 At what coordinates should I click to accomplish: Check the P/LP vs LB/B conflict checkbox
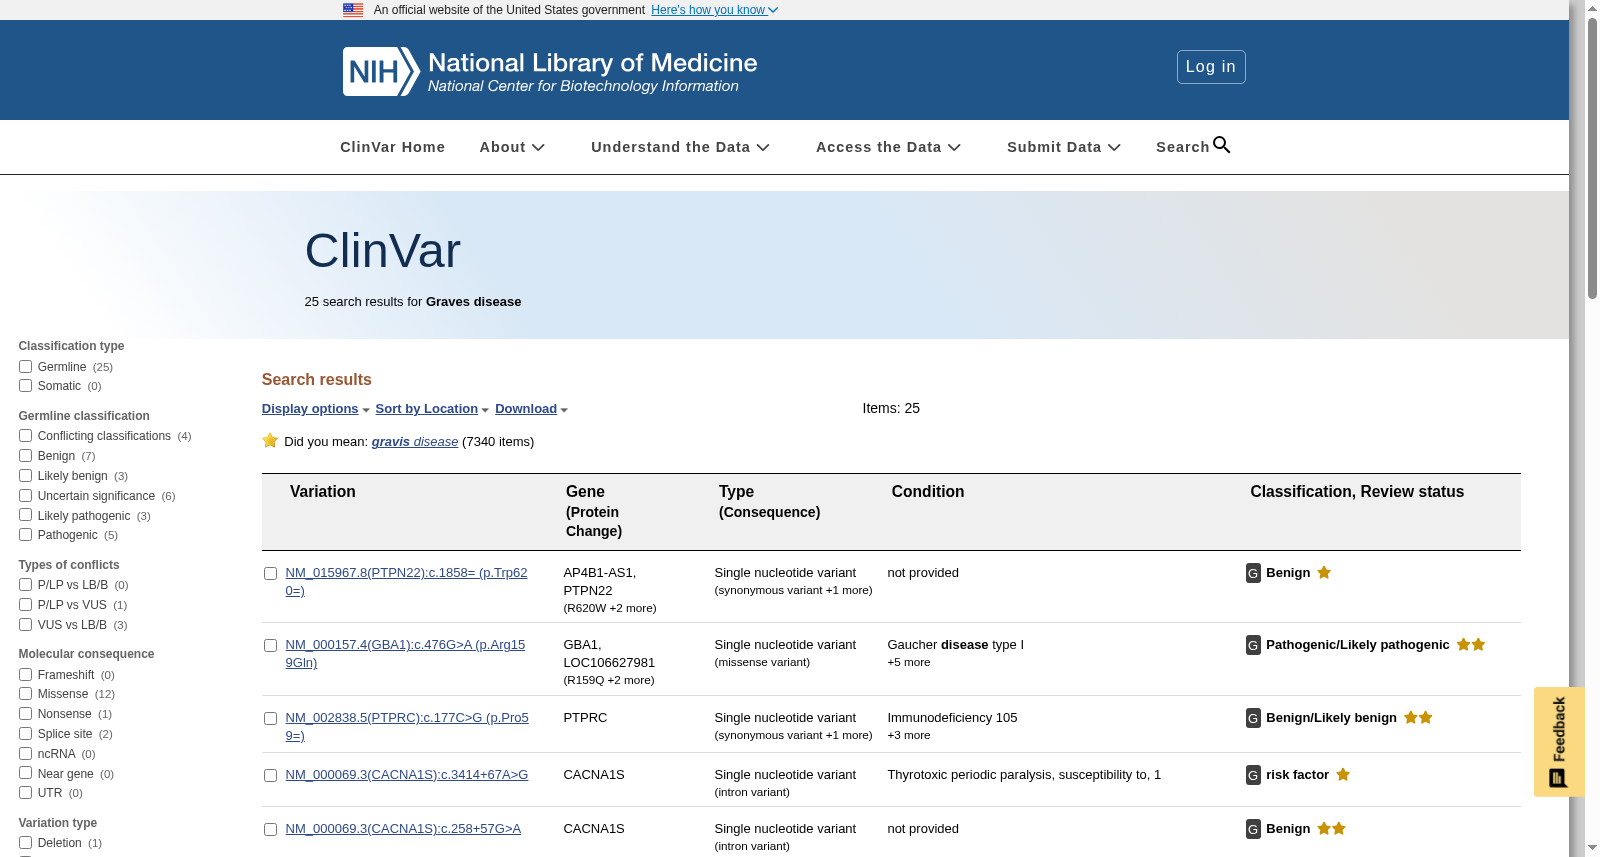pos(25,585)
